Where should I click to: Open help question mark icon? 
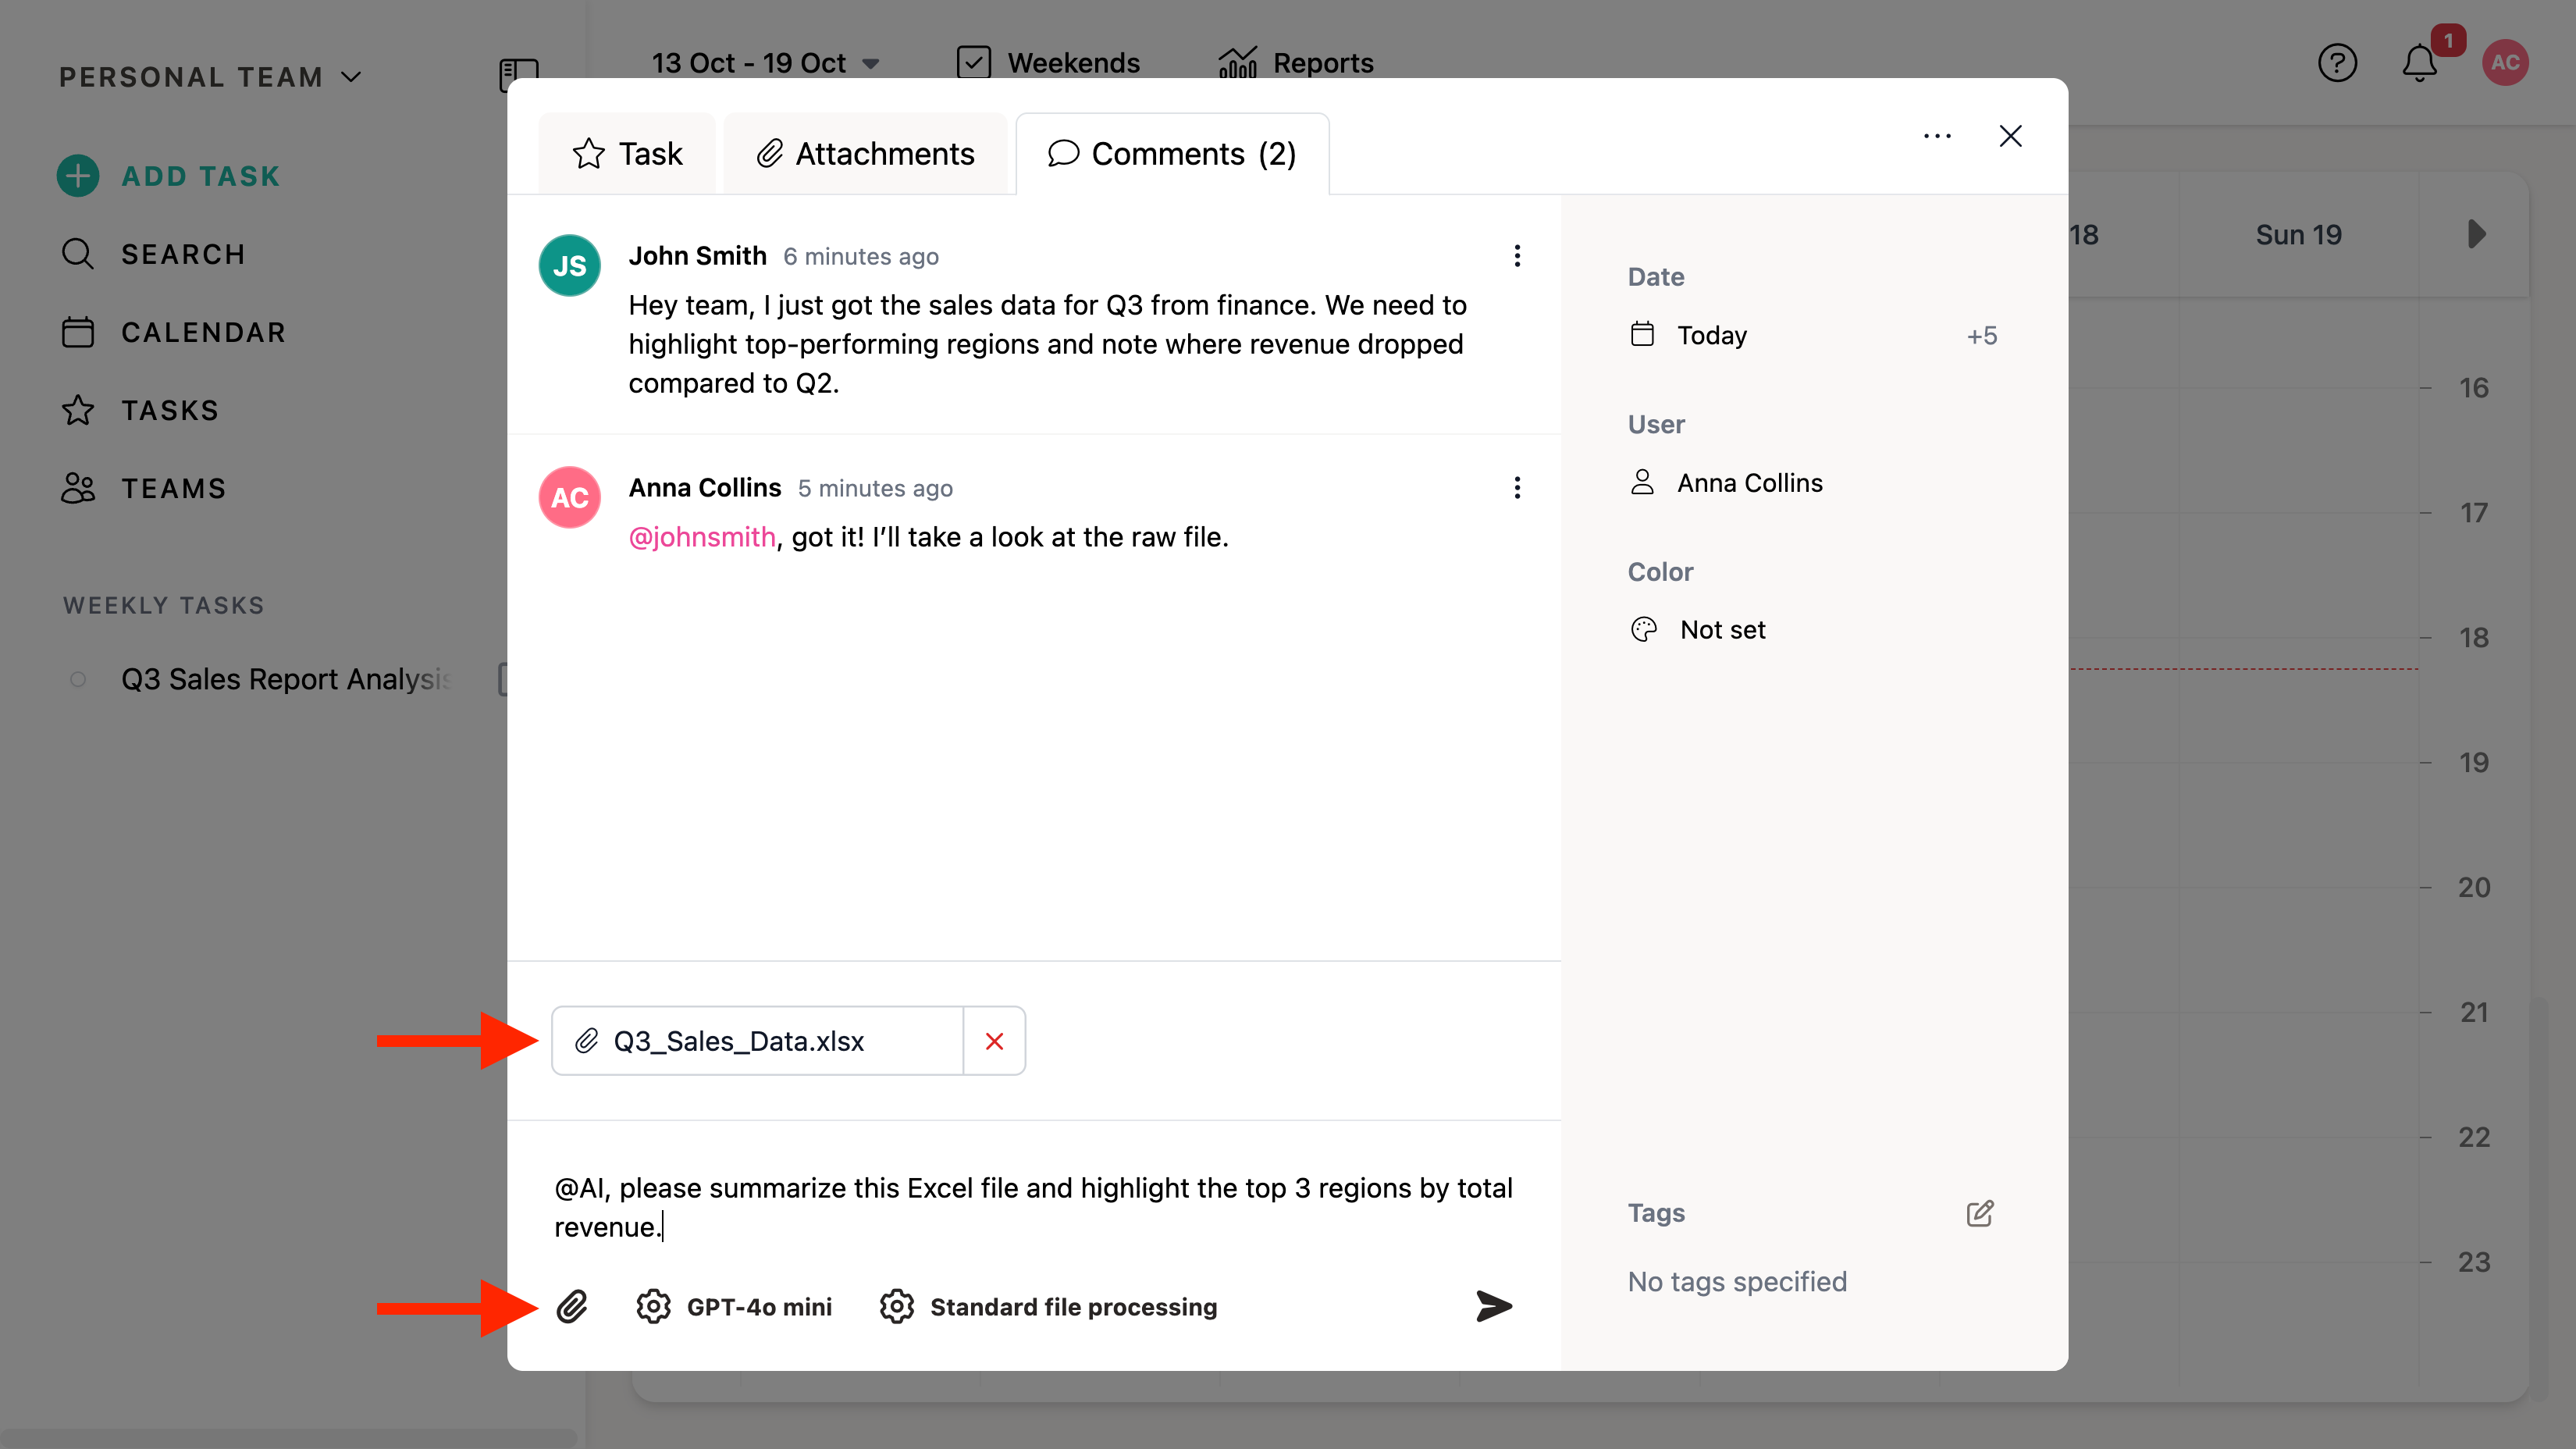click(x=2337, y=63)
